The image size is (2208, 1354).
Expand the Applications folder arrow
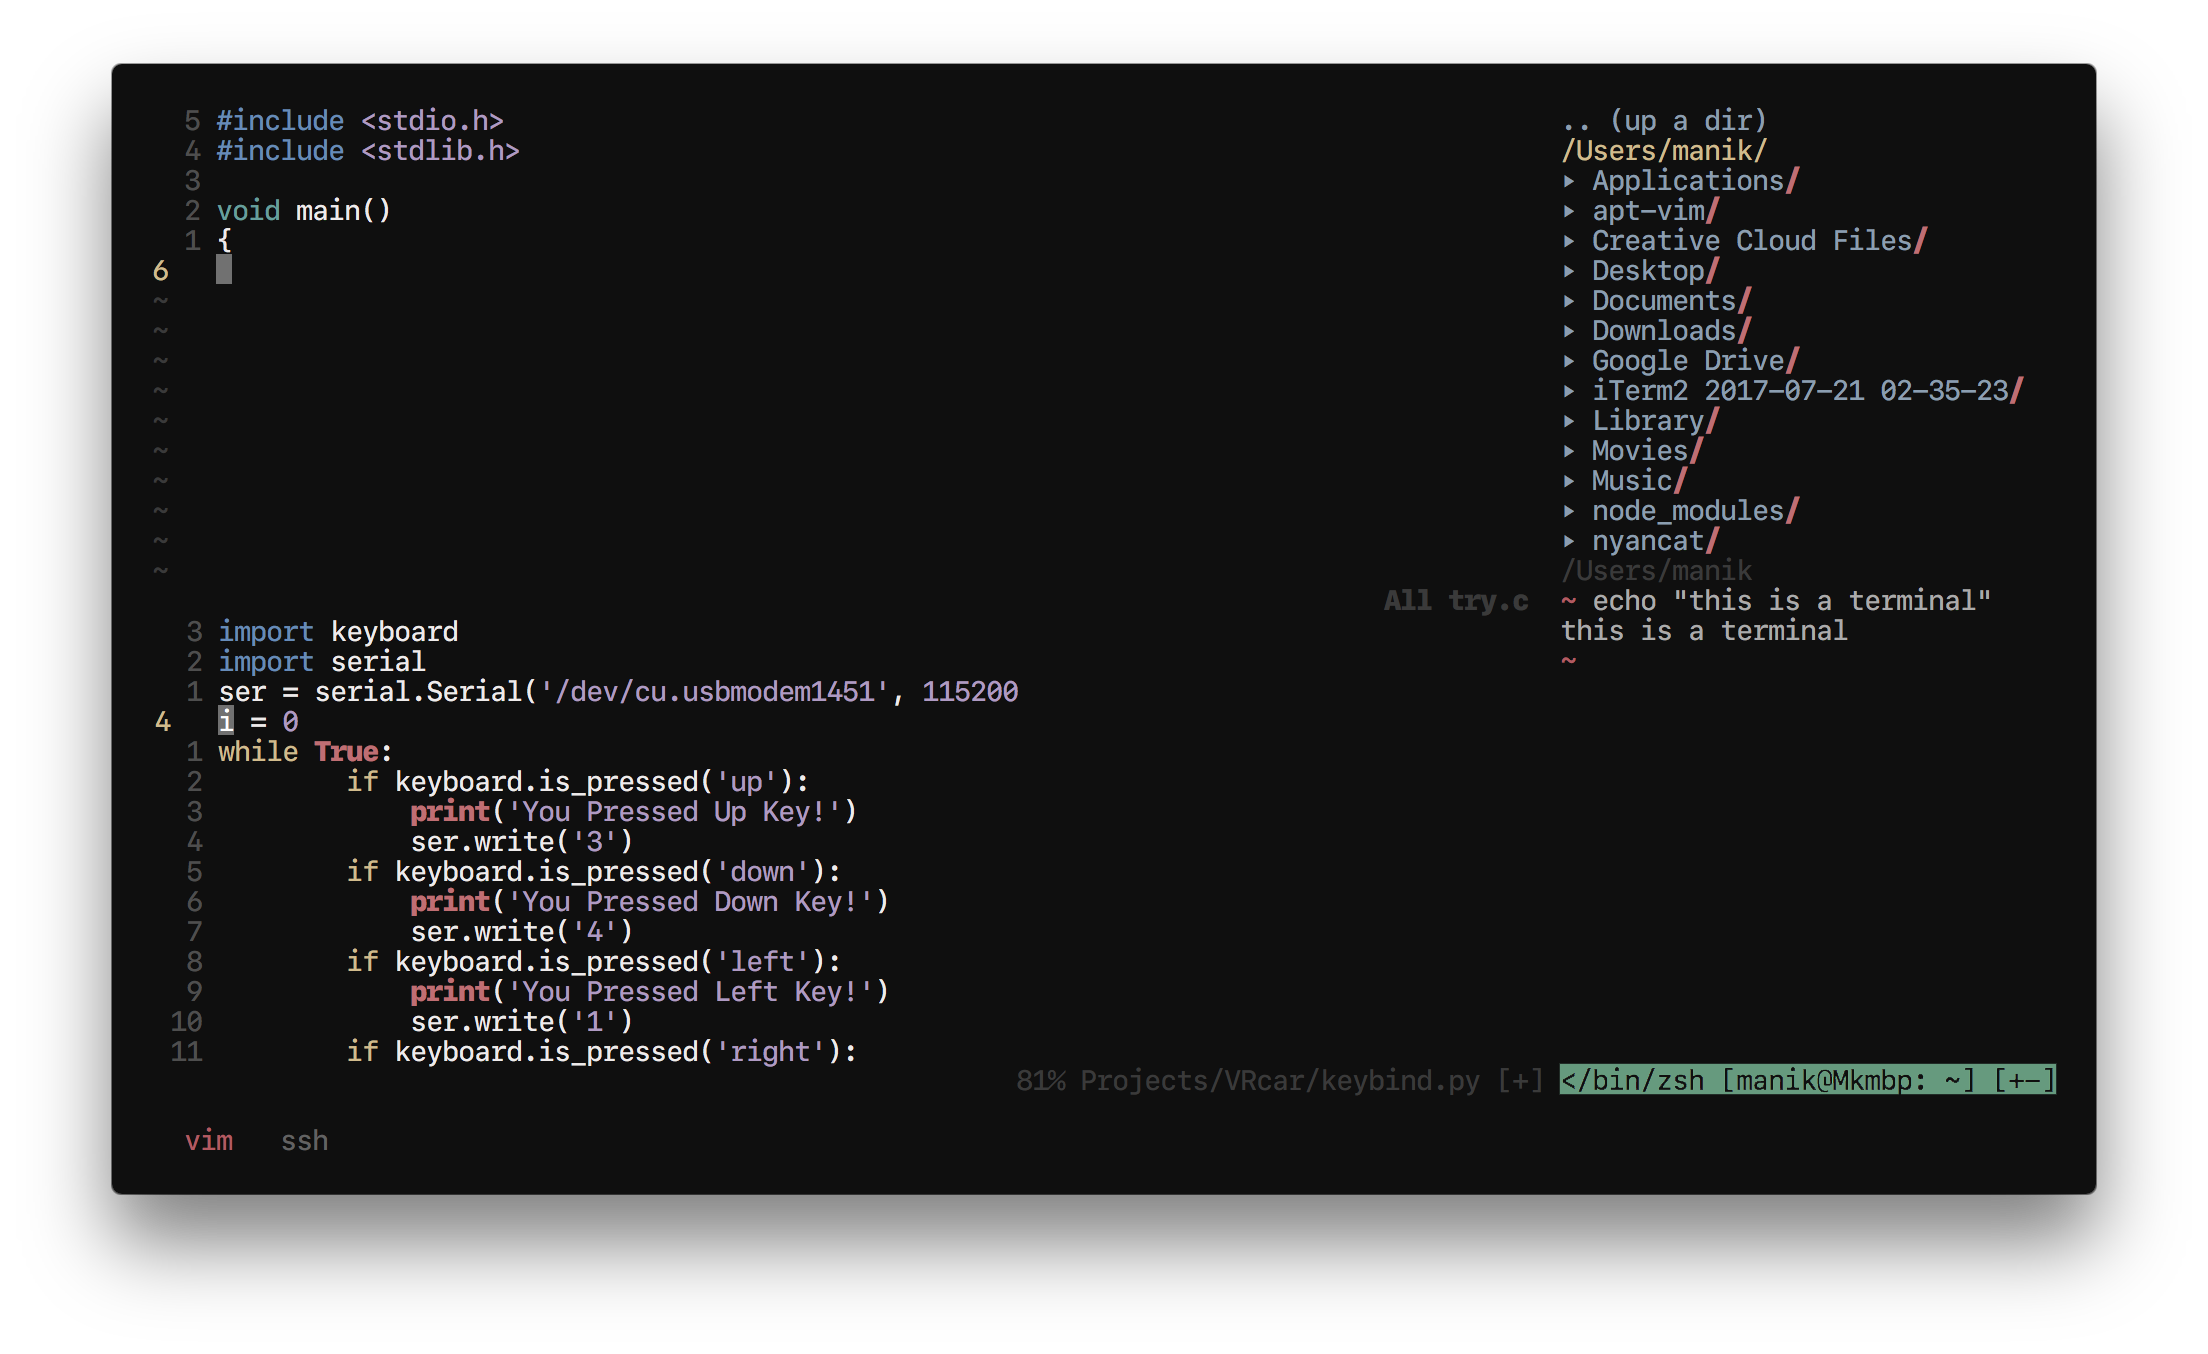pyautogui.click(x=1569, y=181)
